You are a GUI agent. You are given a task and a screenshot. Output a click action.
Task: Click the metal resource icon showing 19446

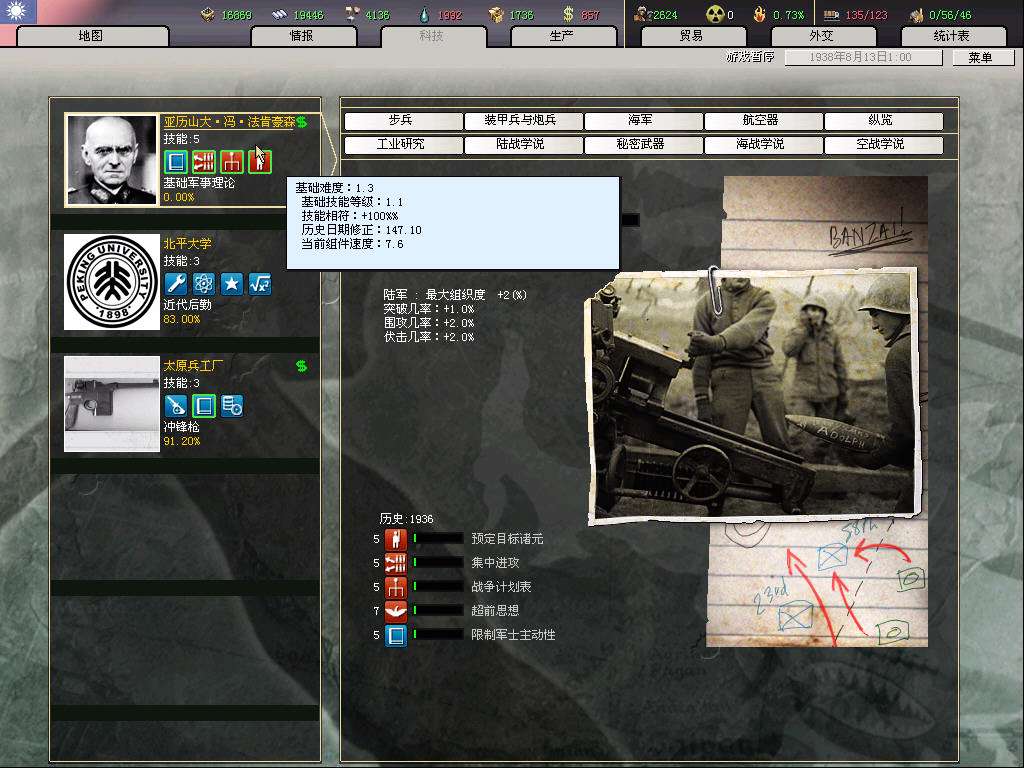(280, 14)
